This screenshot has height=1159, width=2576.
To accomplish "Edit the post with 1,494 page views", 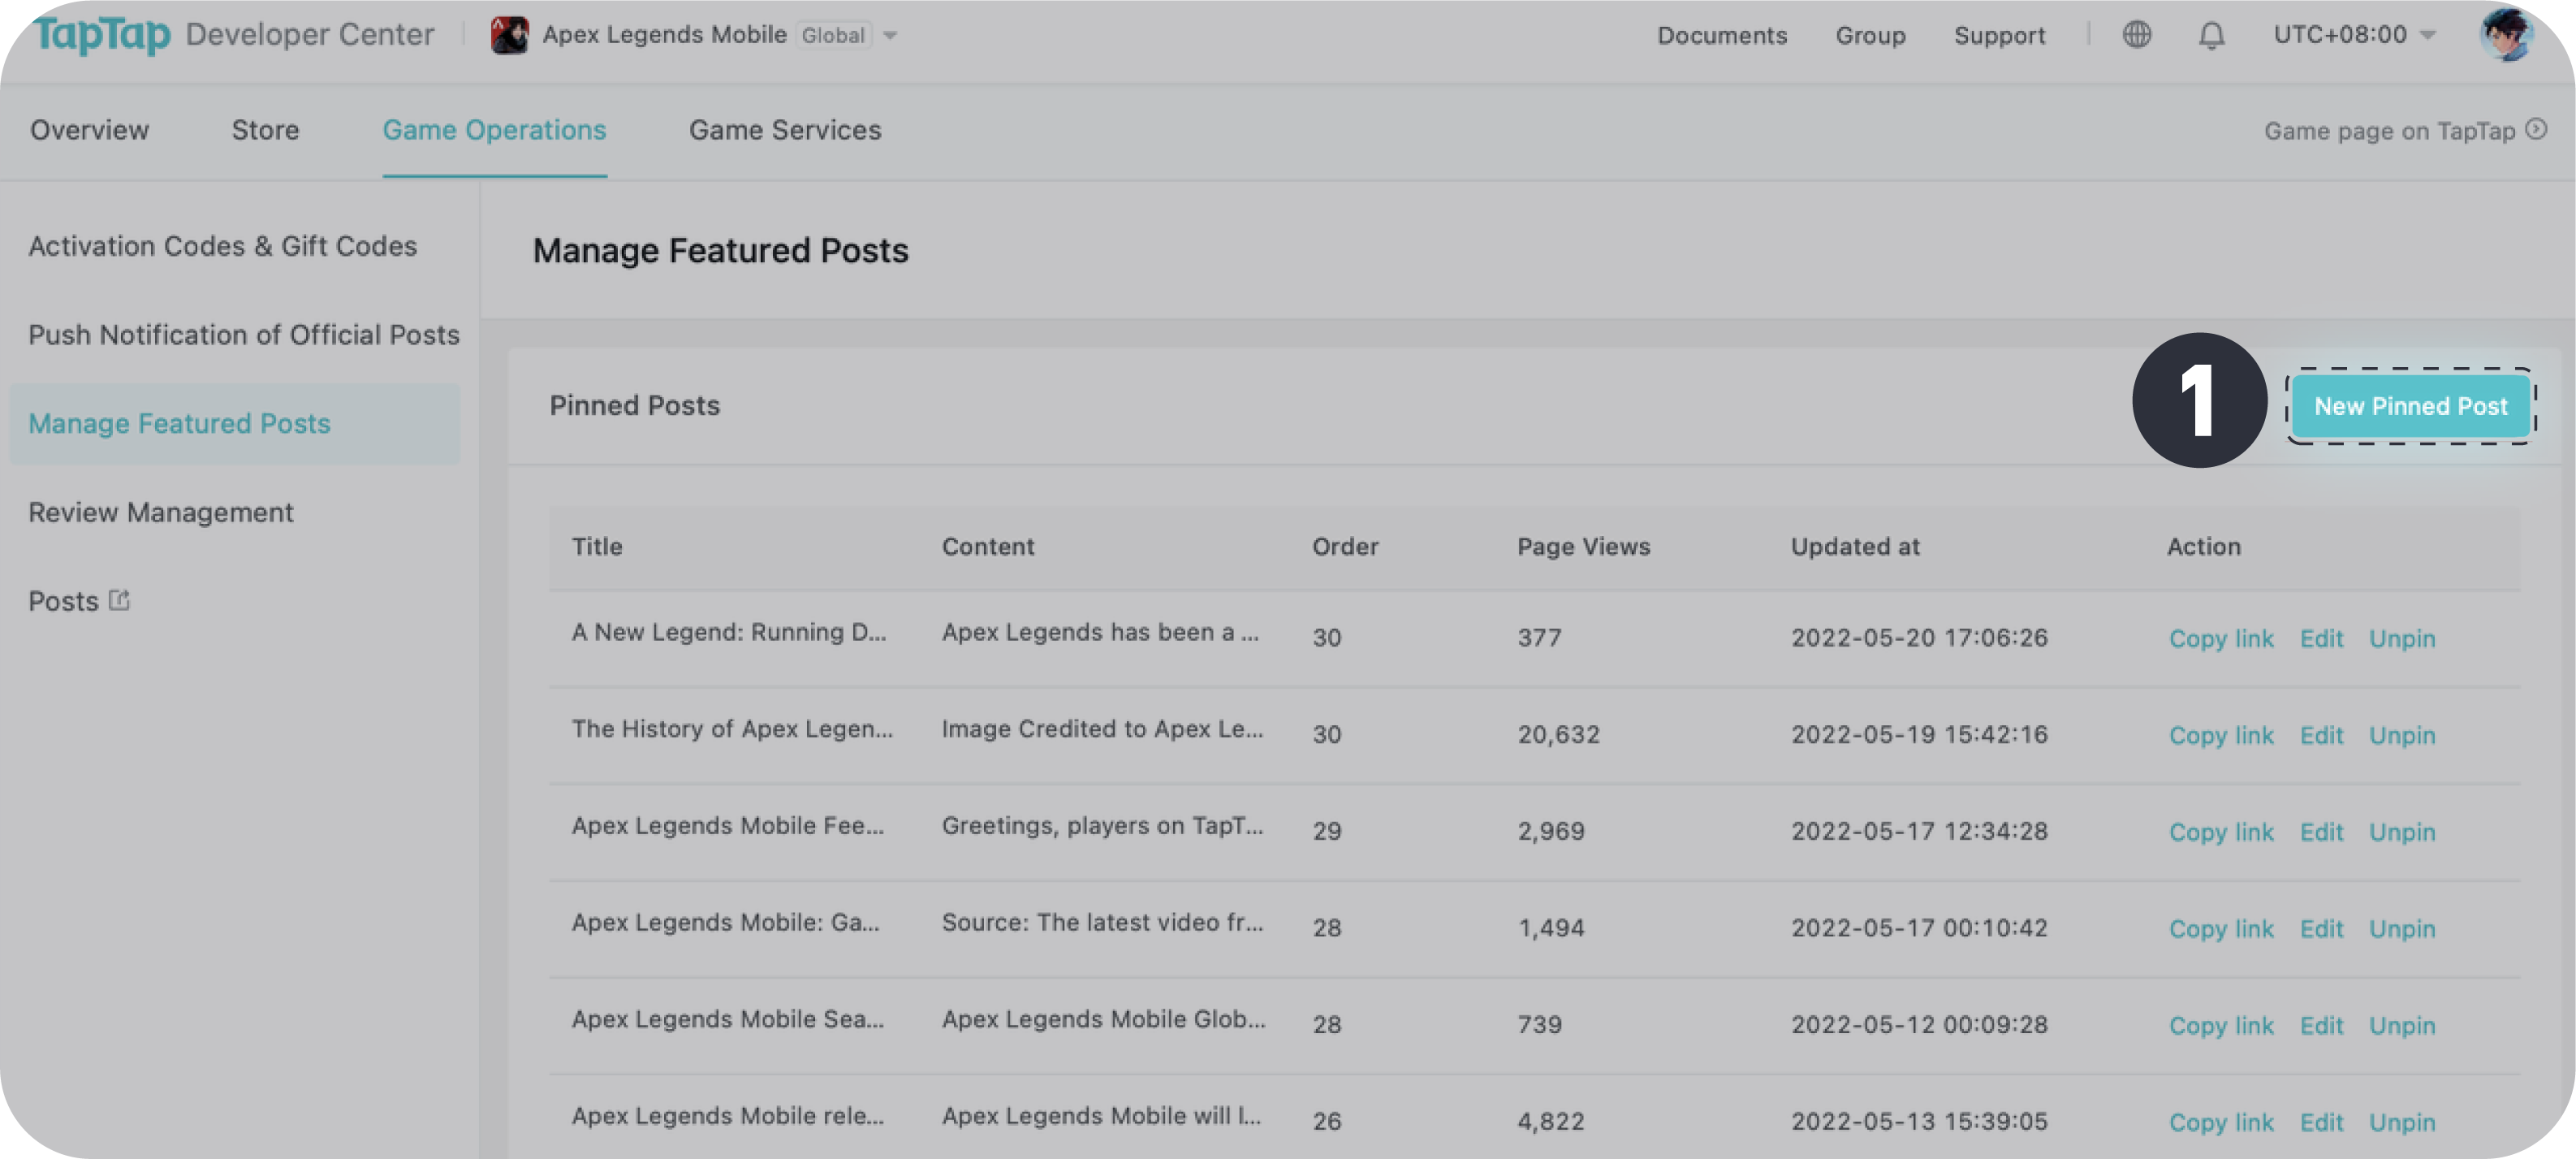I will click(x=2321, y=929).
